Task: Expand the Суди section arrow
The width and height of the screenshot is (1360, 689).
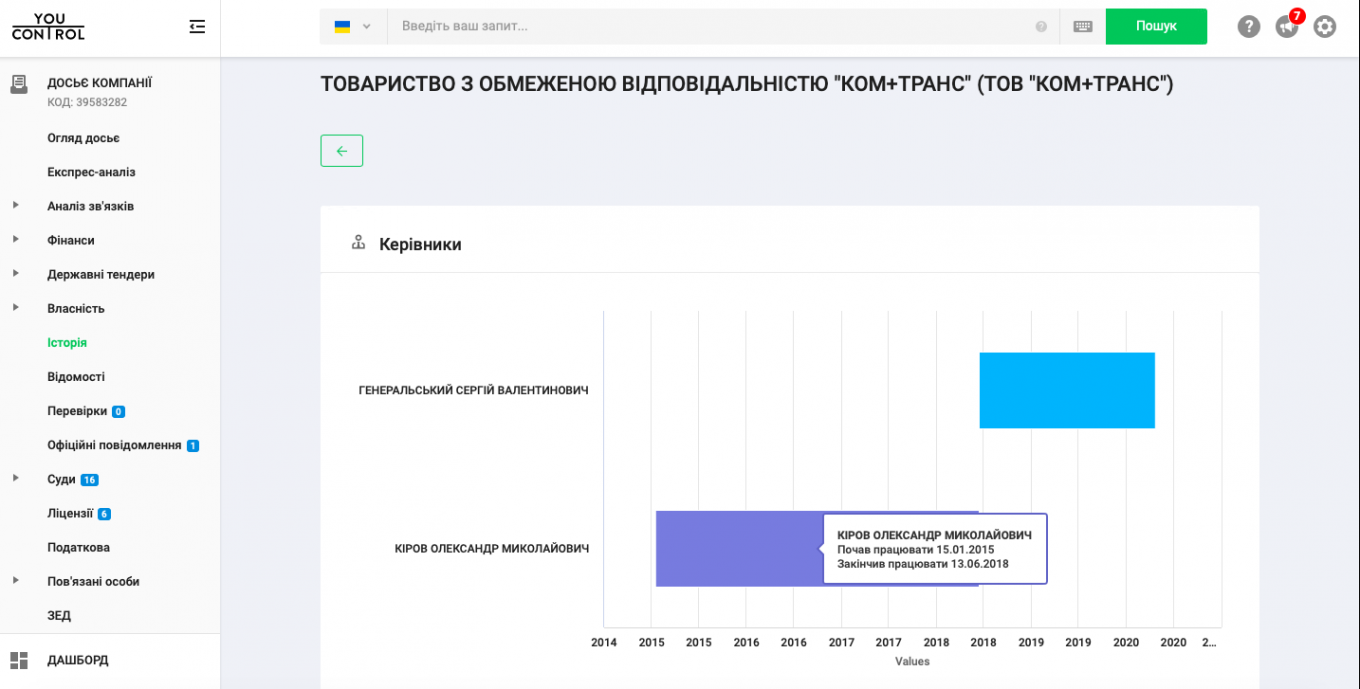Action: [16, 479]
